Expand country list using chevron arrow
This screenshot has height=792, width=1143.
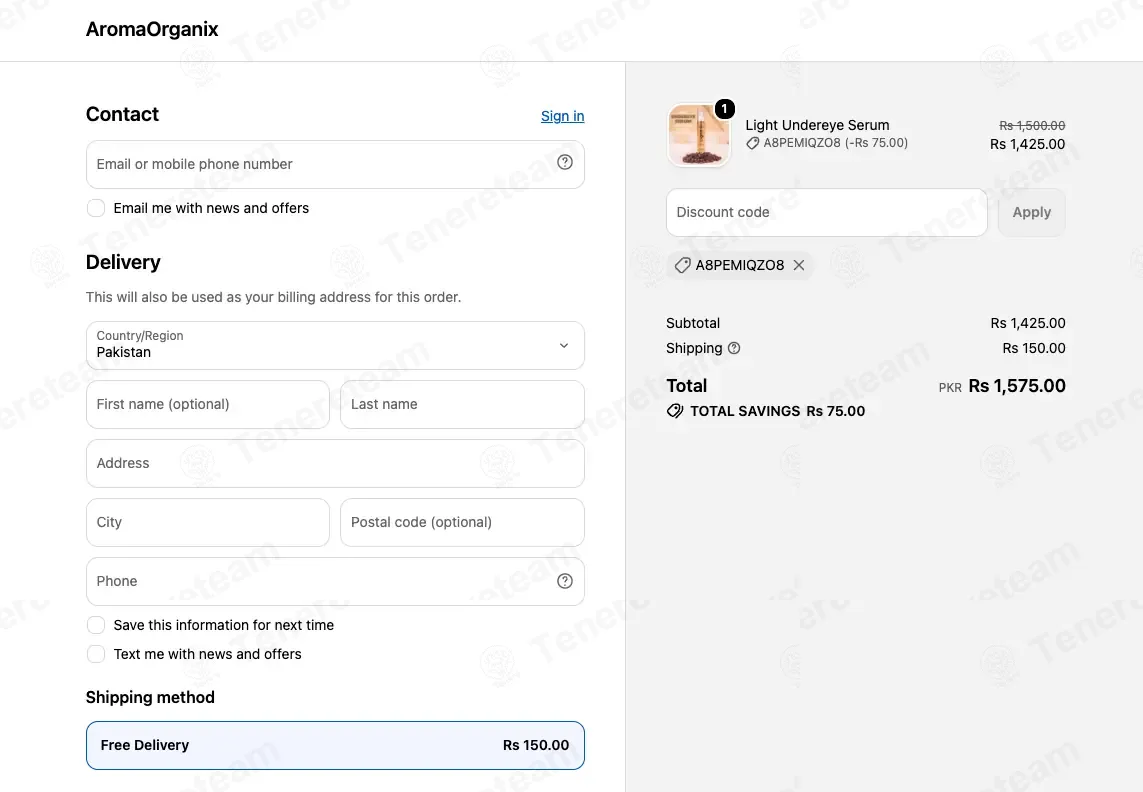[563, 346]
